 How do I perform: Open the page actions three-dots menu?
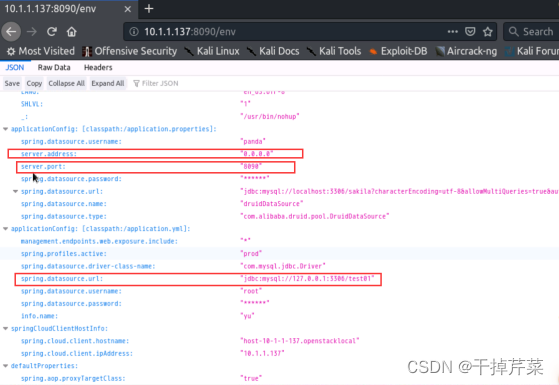[x=452, y=31]
